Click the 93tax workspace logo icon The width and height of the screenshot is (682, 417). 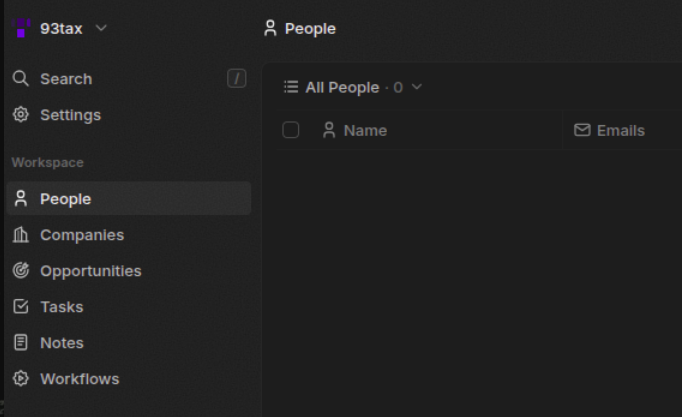[x=21, y=28]
